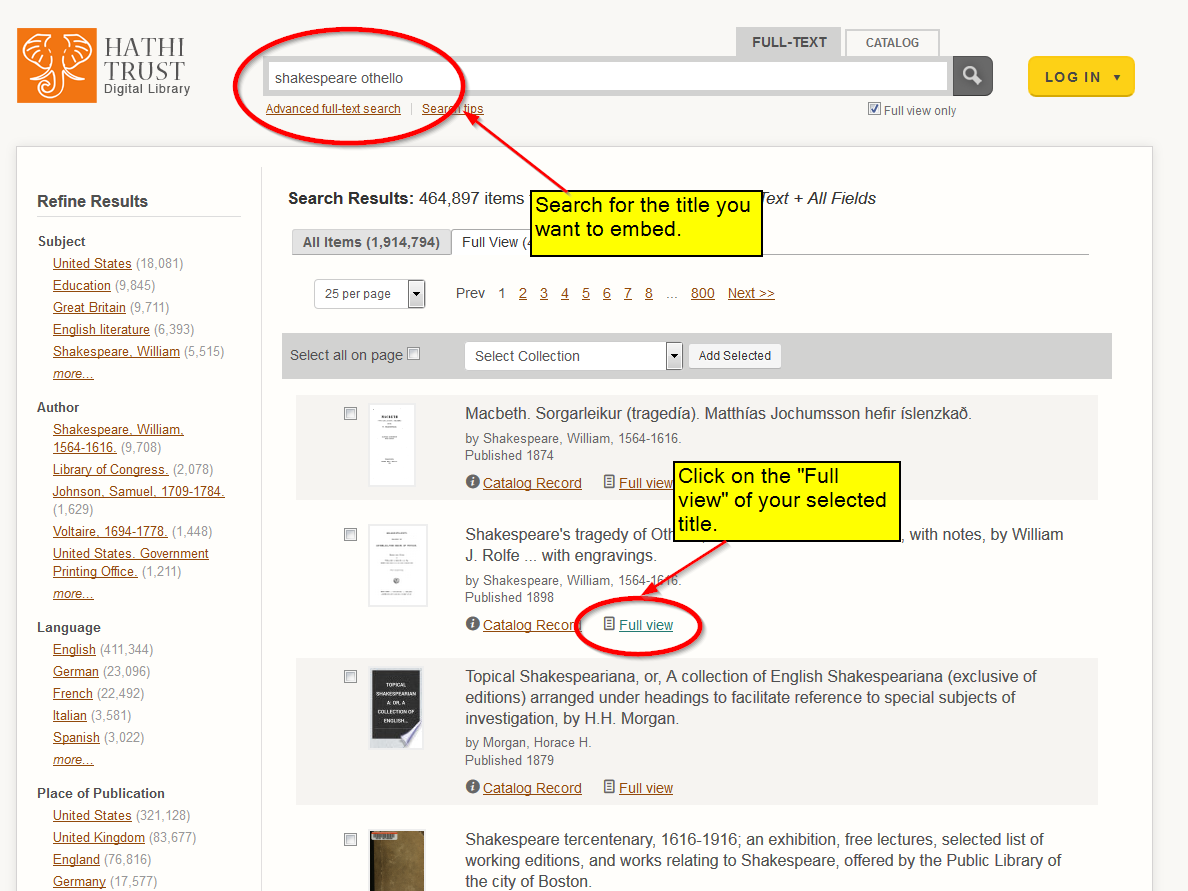Click the HathiTrust elephant logo
This screenshot has height=891, width=1188.
tap(57, 65)
